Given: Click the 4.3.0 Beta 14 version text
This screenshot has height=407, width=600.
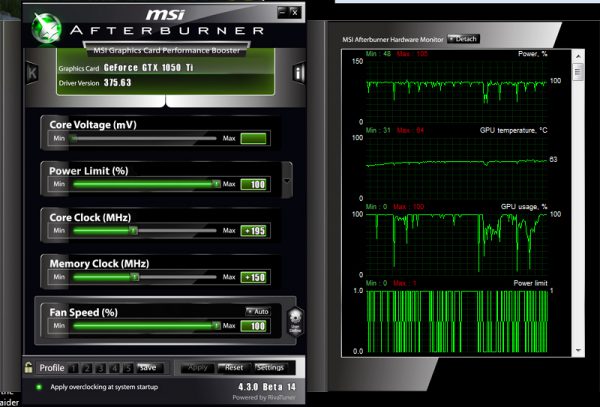Looking at the screenshot, I should (267, 387).
